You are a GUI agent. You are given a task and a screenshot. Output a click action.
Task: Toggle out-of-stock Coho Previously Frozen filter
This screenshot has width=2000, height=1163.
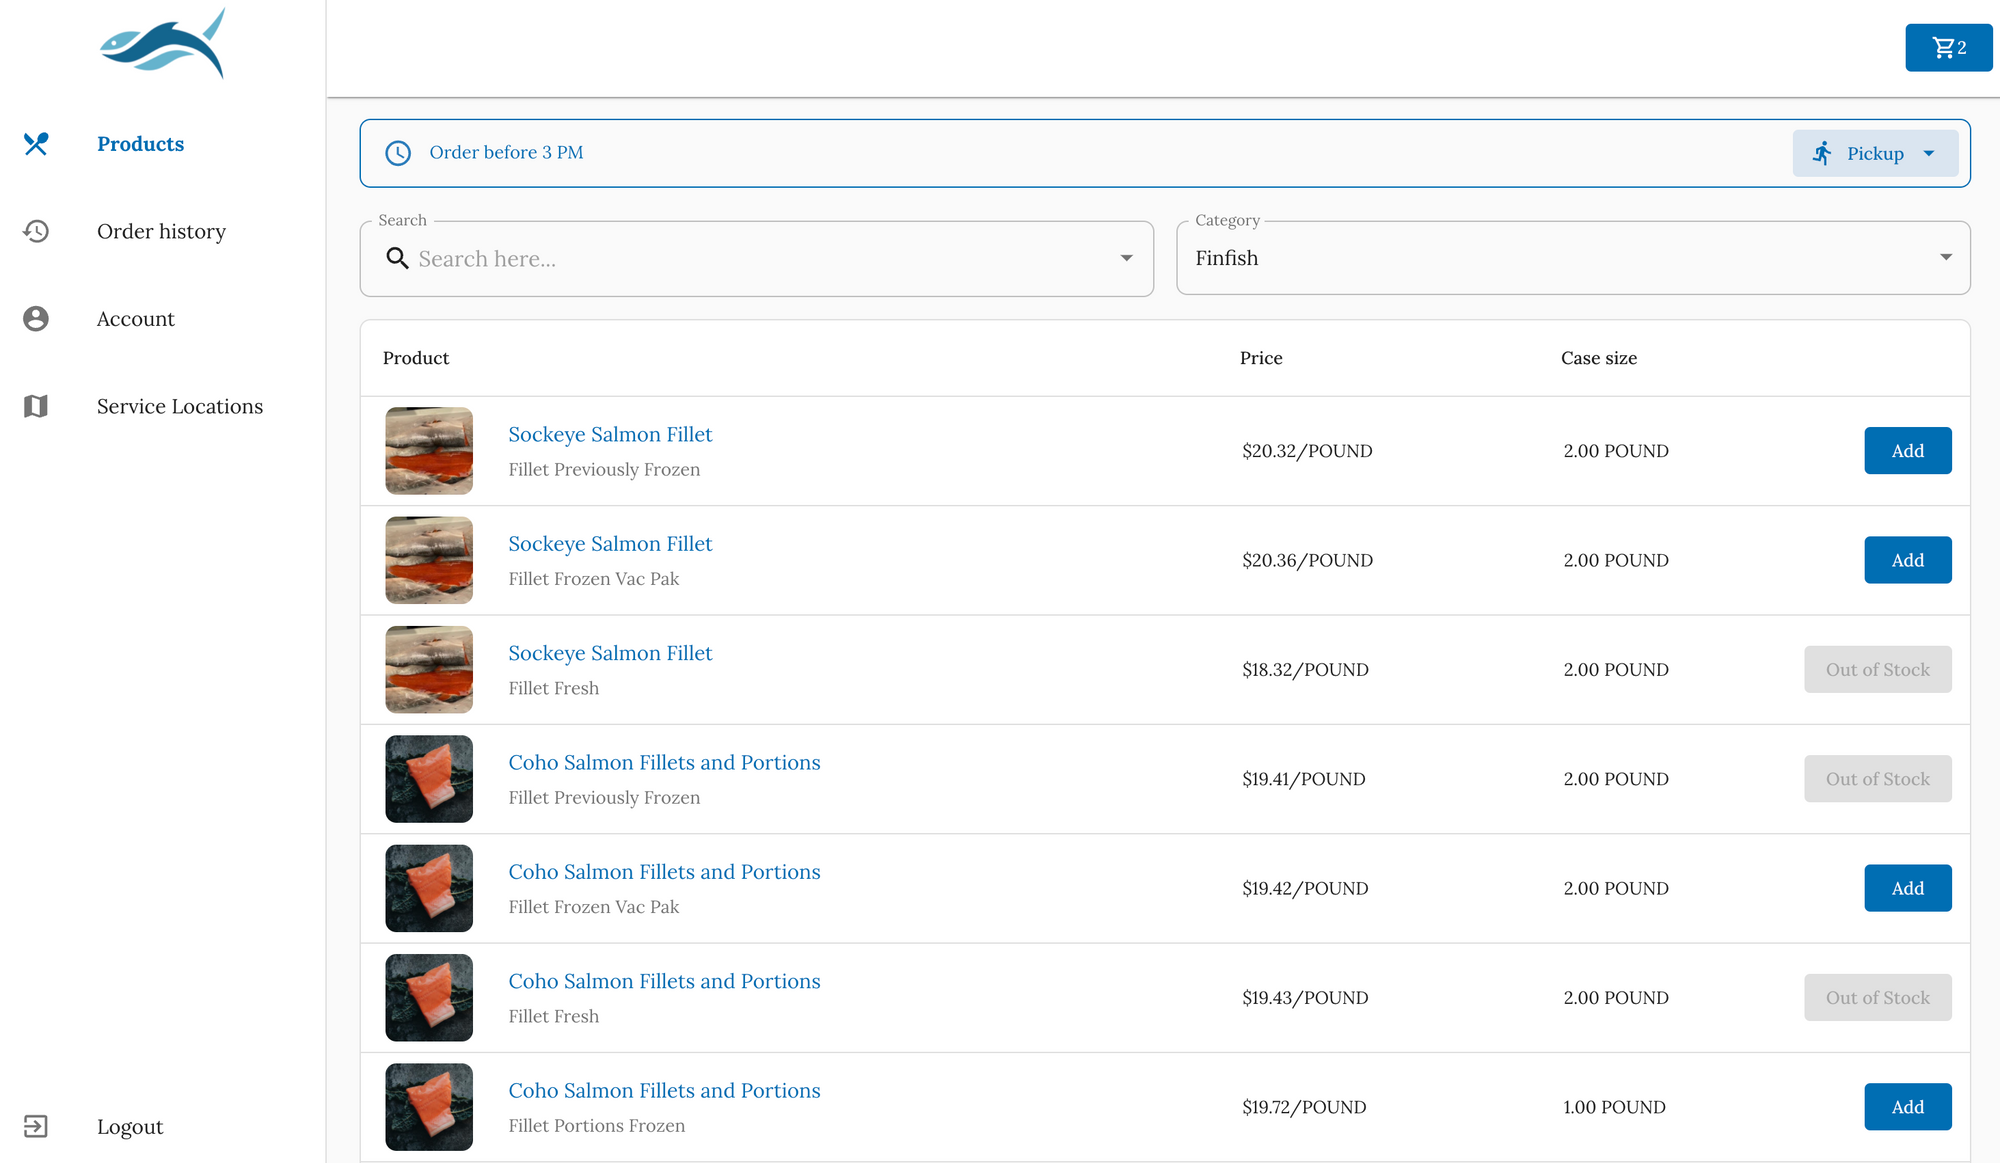coord(1878,778)
